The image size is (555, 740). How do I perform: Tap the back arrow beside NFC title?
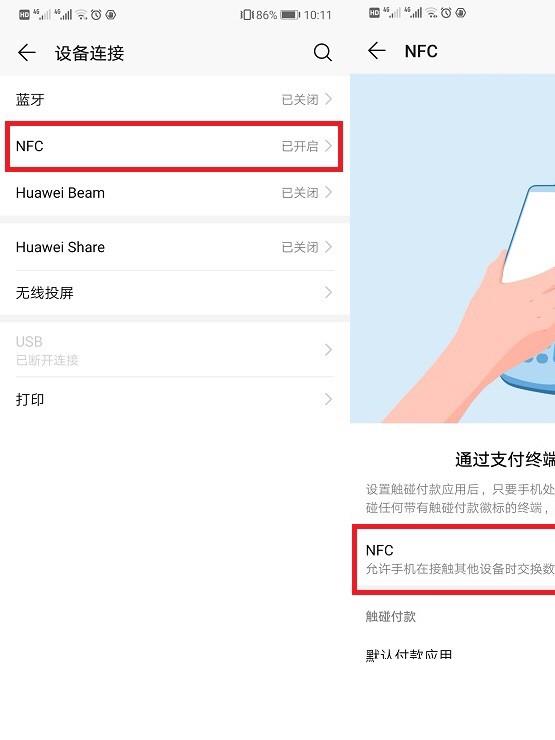377,50
